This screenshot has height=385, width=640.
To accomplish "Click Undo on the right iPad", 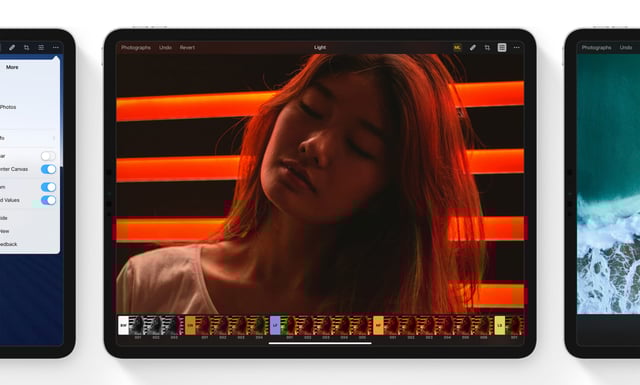I will (x=626, y=47).
